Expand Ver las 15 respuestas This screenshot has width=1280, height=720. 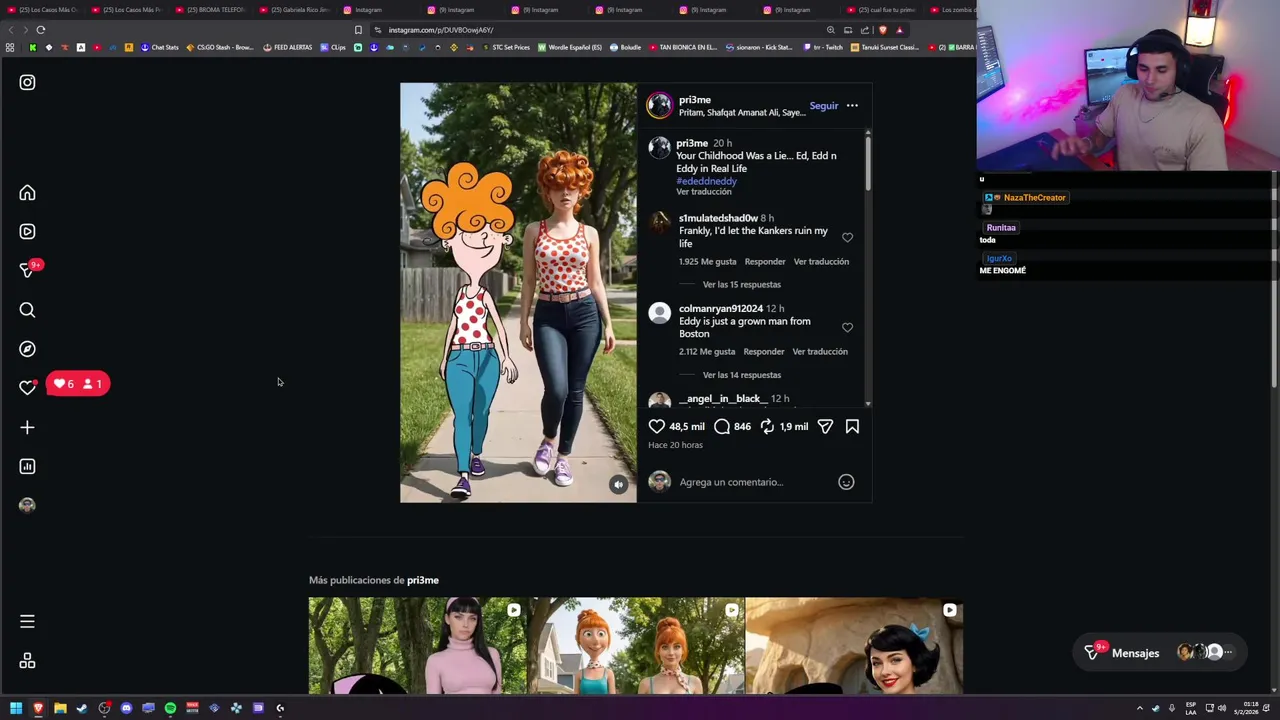tap(741, 285)
